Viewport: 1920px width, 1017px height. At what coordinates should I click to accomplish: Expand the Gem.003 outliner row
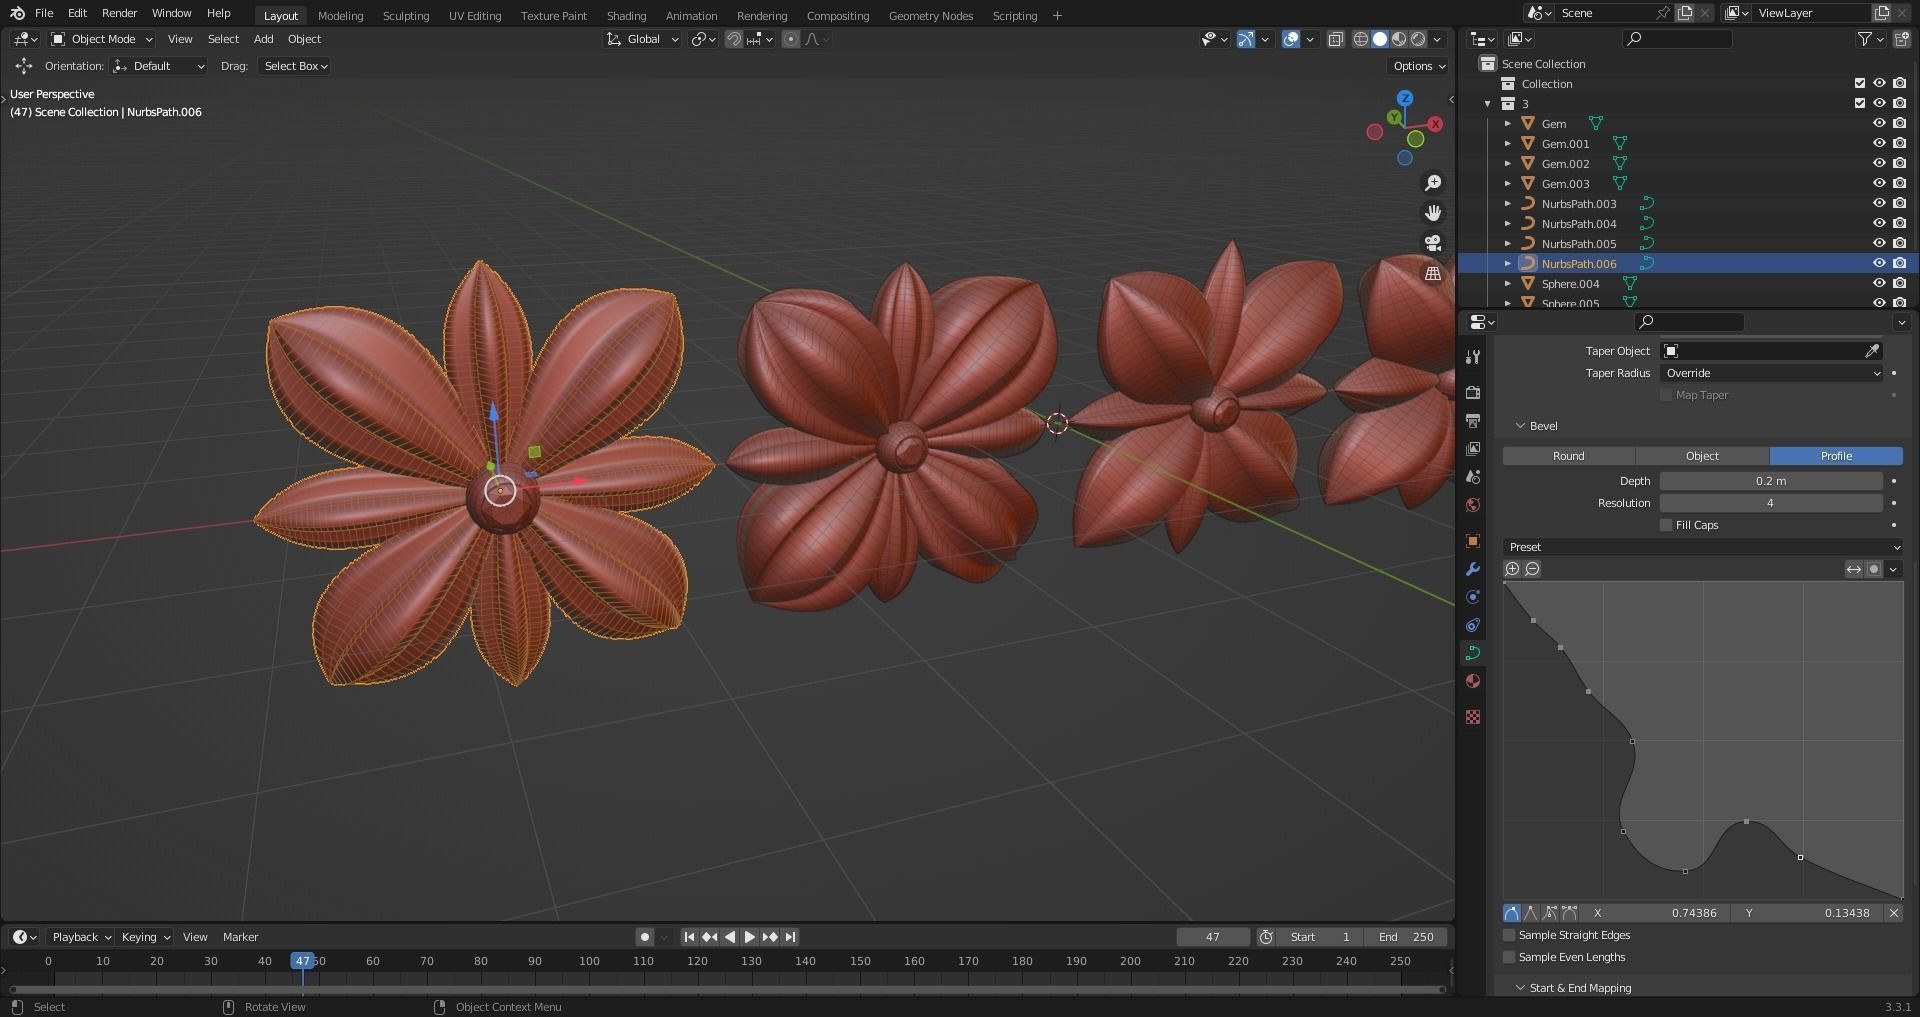pyautogui.click(x=1507, y=183)
